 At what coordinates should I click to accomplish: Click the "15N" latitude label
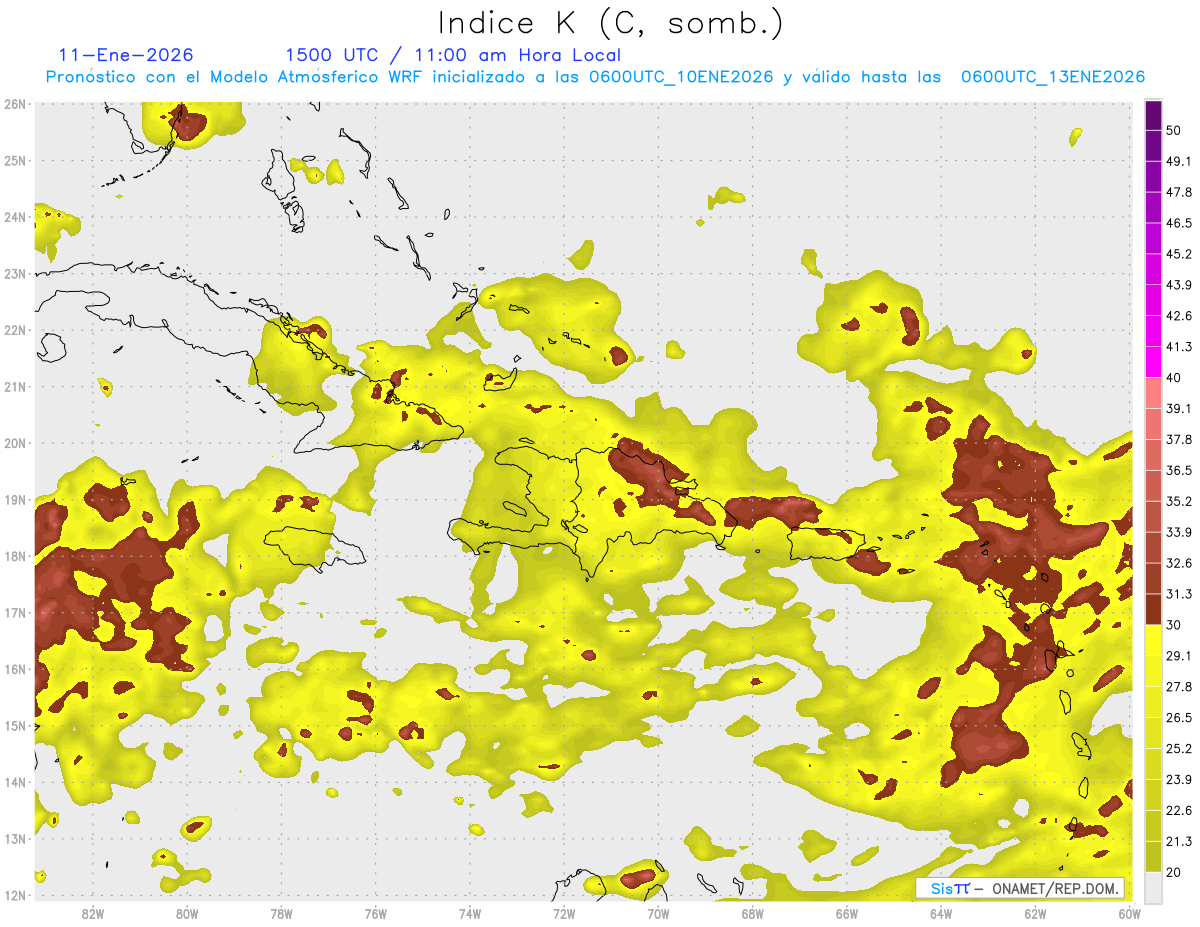(x=15, y=725)
